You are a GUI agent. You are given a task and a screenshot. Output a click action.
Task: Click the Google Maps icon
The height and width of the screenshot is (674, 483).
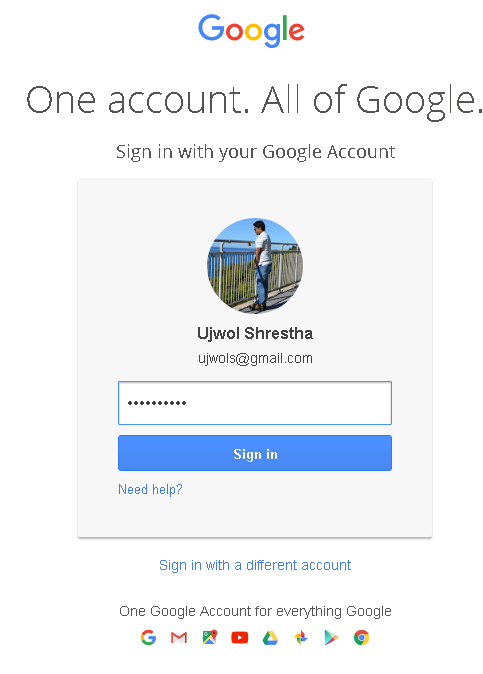pyautogui.click(x=210, y=637)
